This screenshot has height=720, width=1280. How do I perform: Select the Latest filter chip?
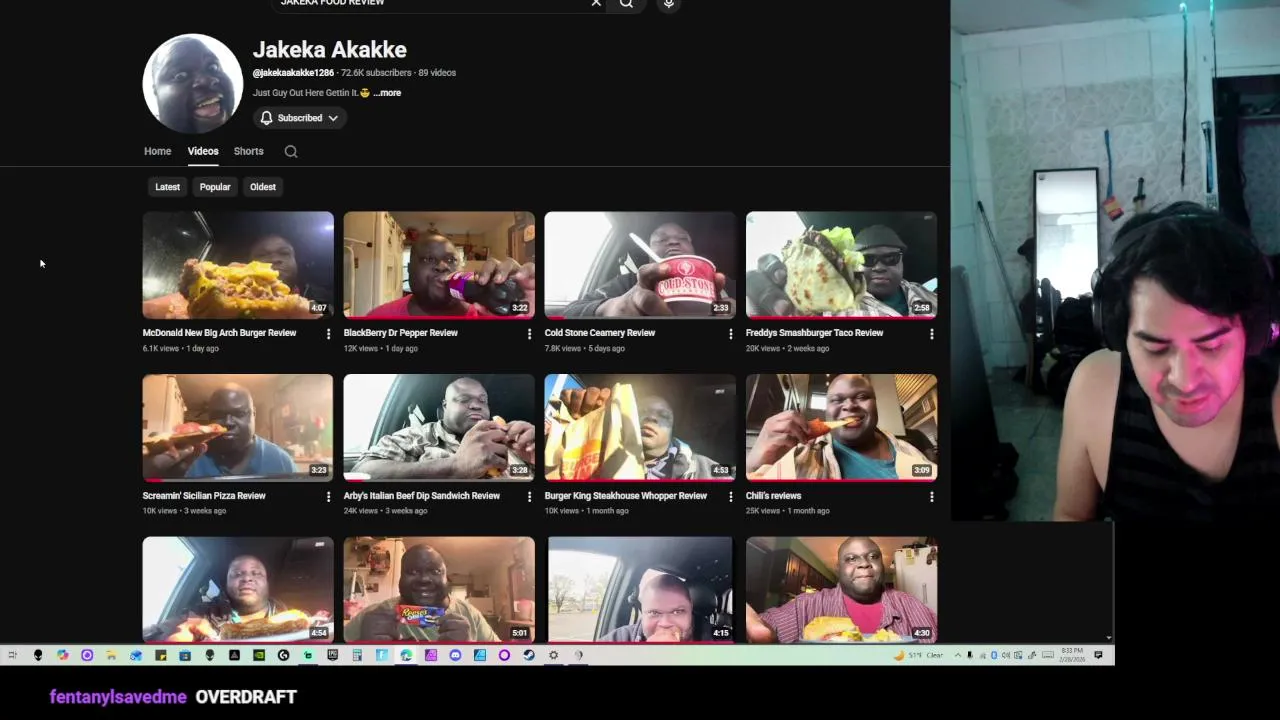pyautogui.click(x=168, y=187)
